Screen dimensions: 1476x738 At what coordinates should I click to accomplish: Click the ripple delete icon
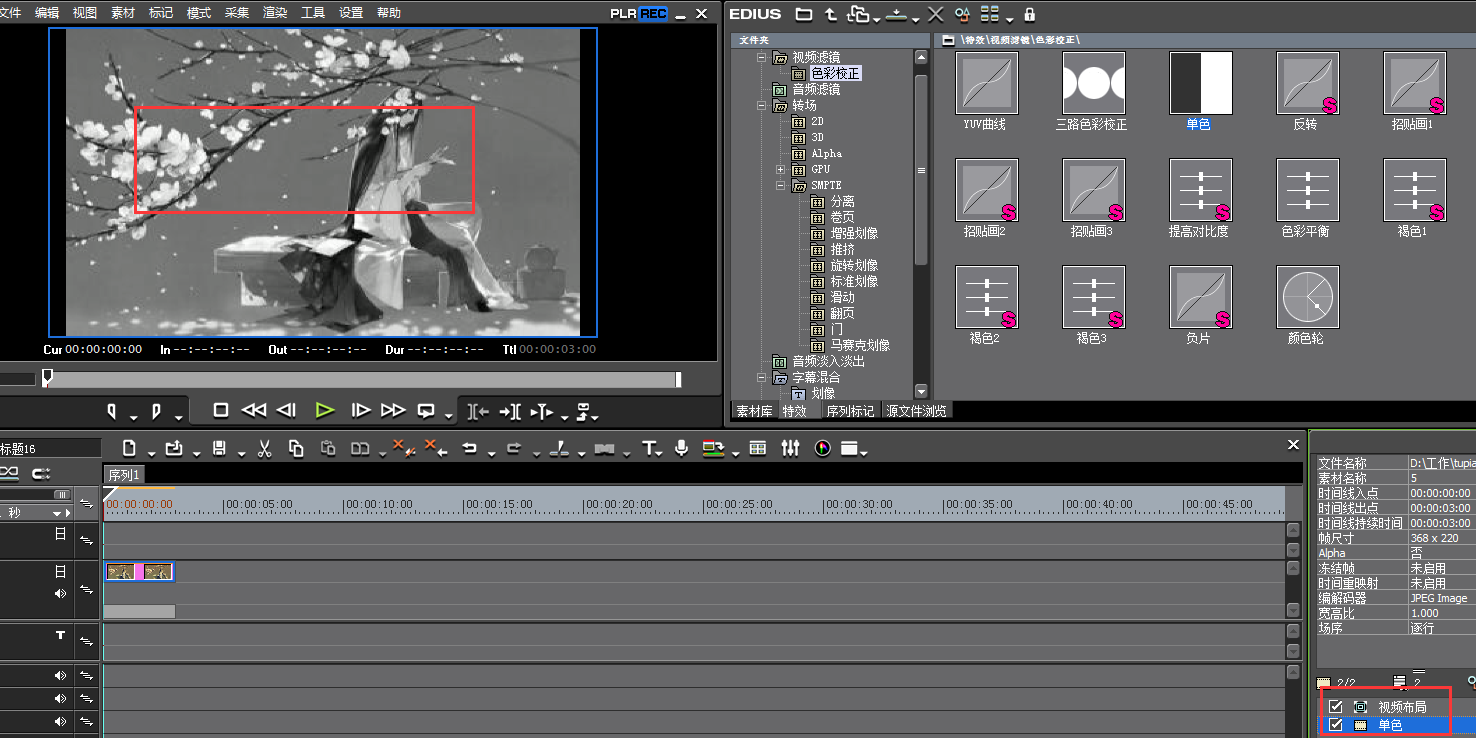point(435,448)
